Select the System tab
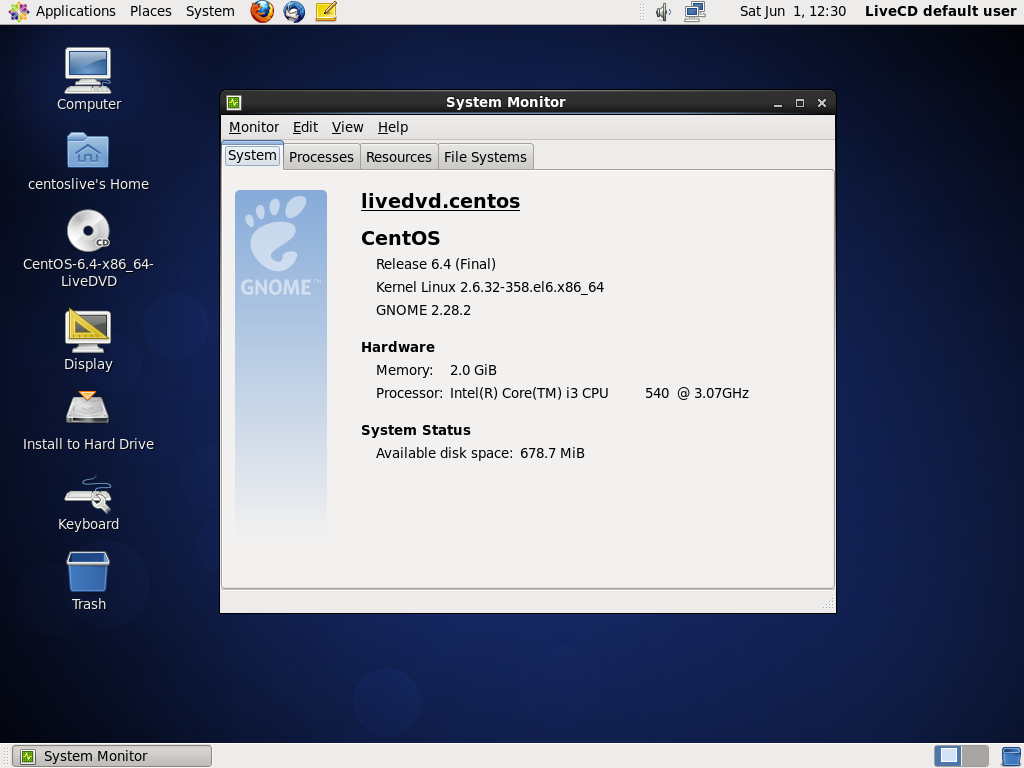The width and height of the screenshot is (1024, 768). coord(252,155)
